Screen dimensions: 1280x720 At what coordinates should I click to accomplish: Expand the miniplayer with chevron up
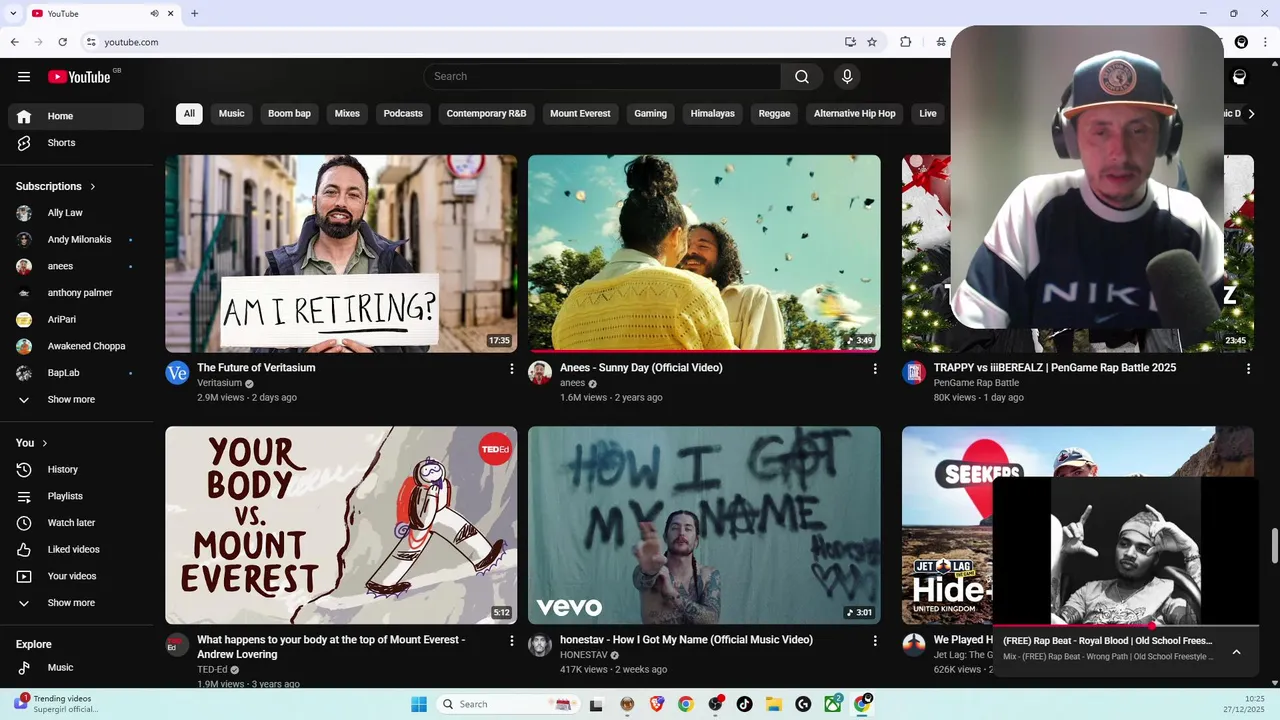coord(1236,652)
